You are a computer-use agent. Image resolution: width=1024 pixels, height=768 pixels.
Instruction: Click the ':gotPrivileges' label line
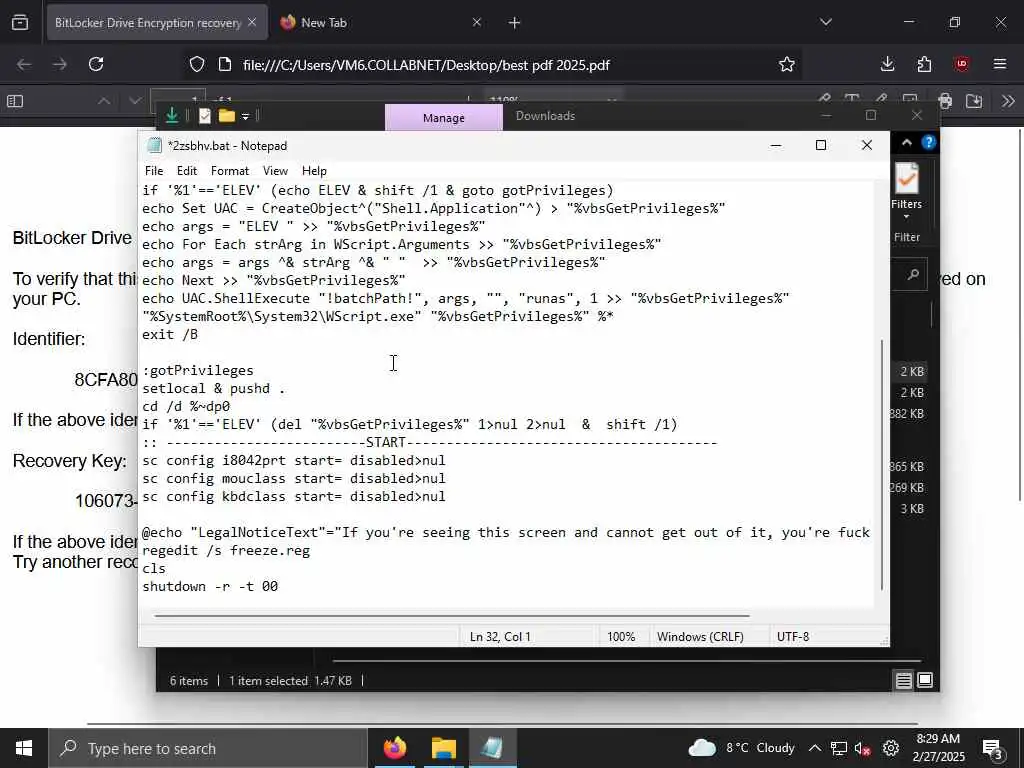coord(198,370)
